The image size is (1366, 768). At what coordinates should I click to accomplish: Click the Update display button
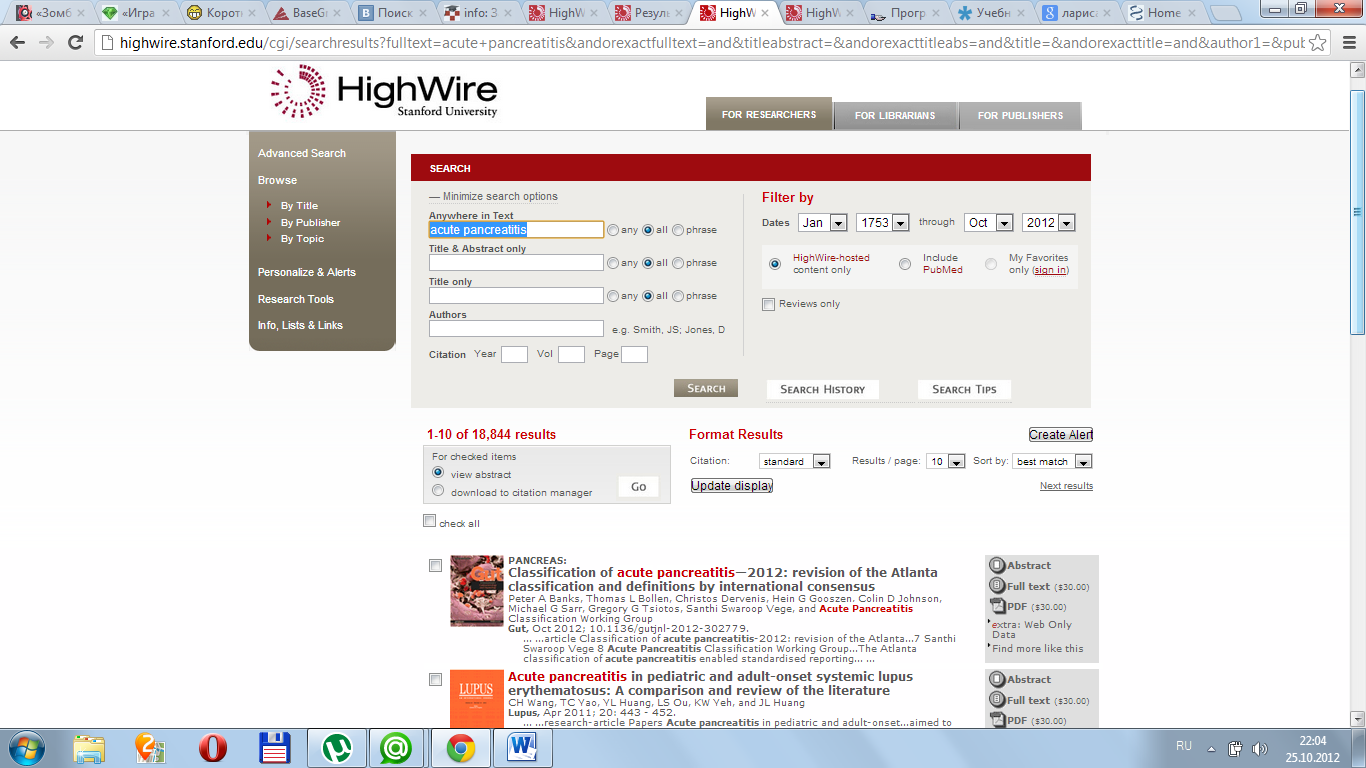(732, 486)
